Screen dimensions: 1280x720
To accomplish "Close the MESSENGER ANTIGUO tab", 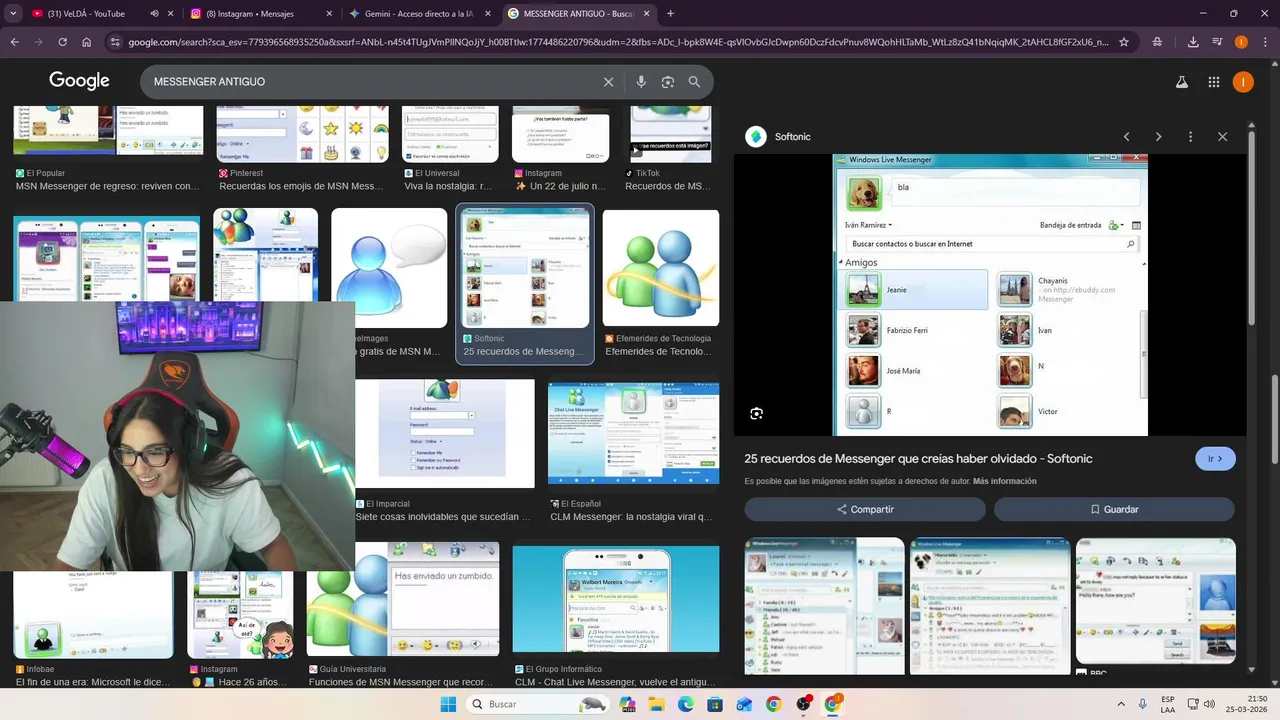I will [647, 14].
